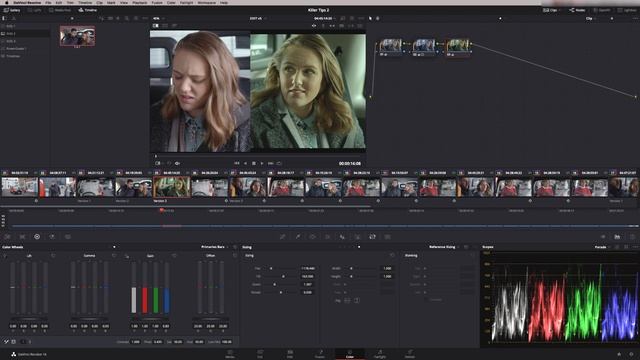Open the 3D stereoscopic palette
Image resolution: width=640 pixels, height=360 pixels.
(387, 237)
